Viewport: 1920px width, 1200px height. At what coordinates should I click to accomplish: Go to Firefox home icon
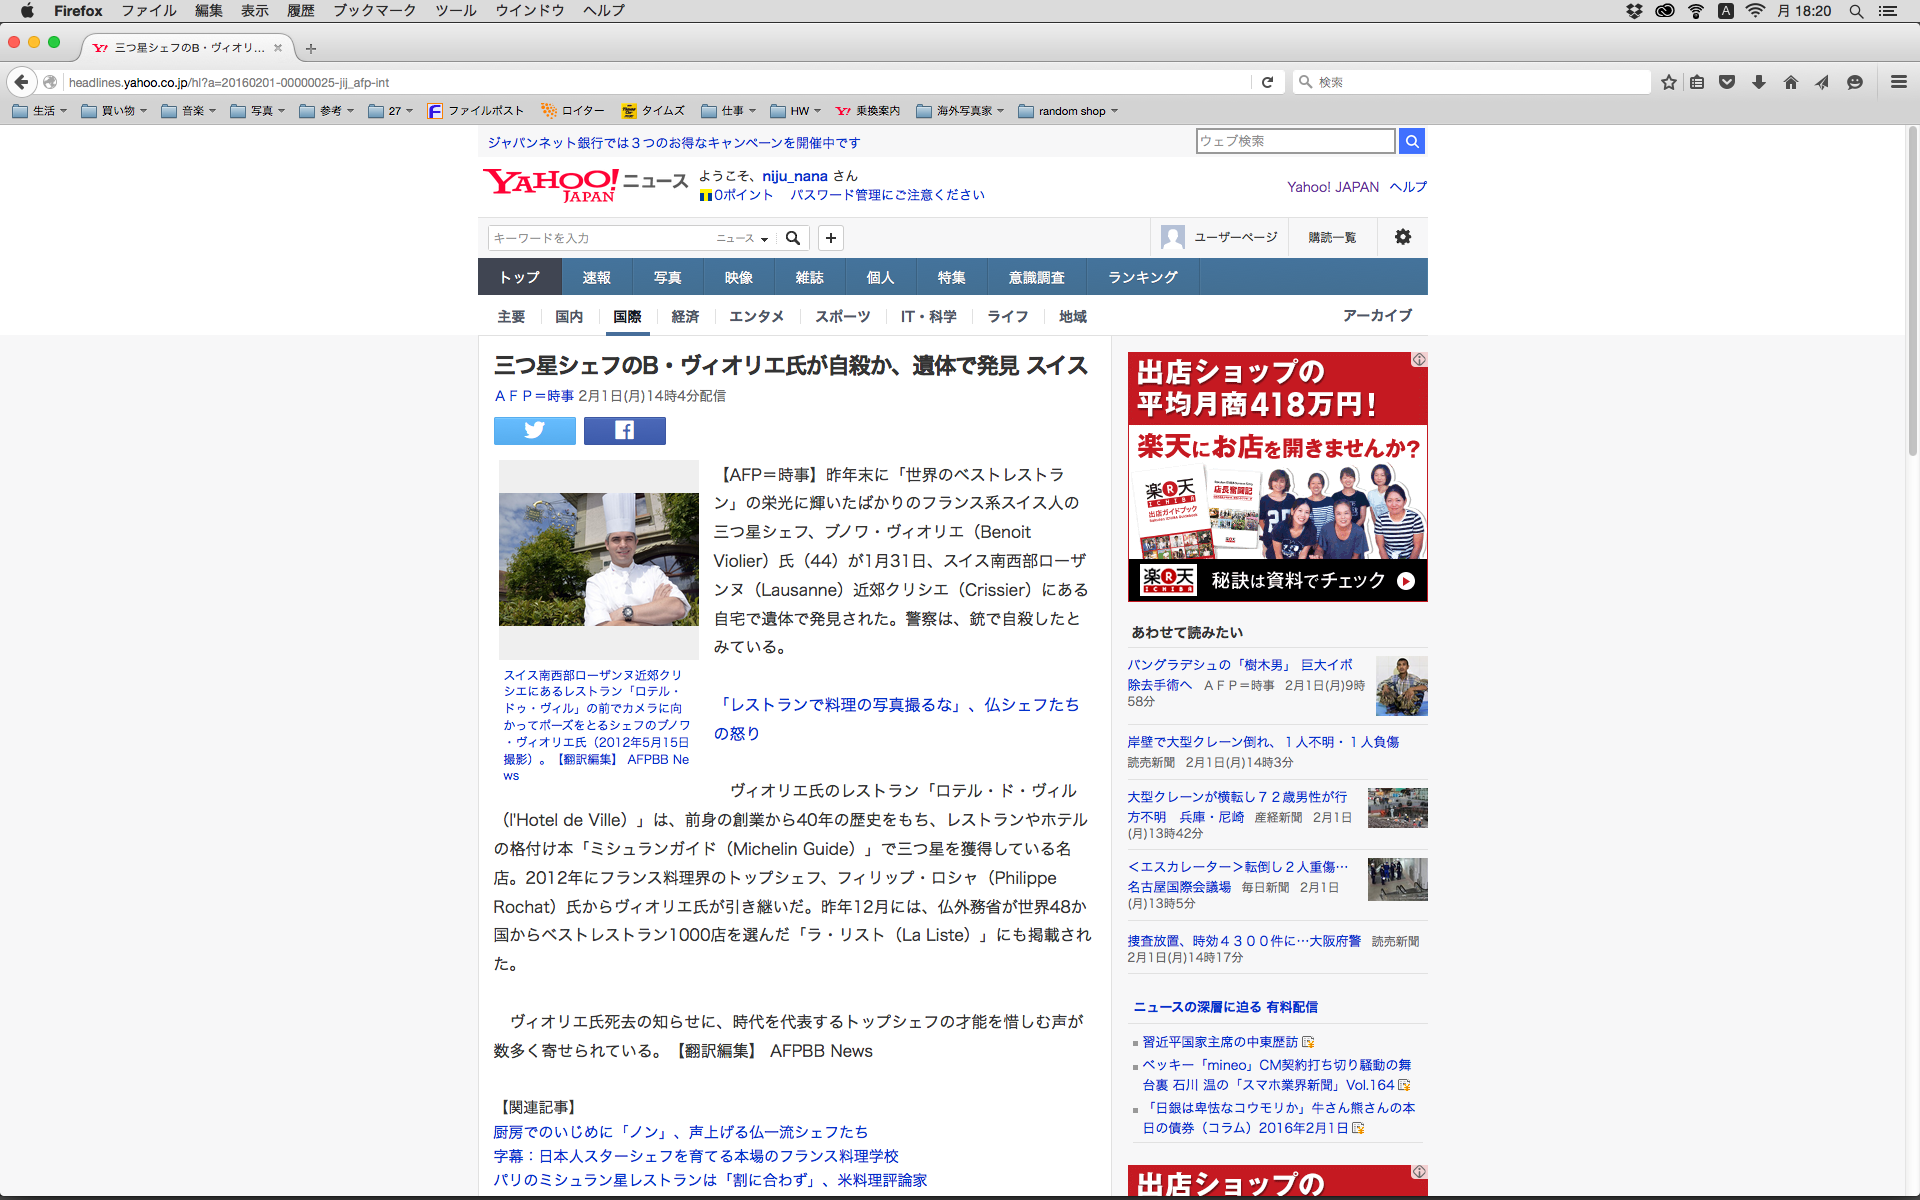tap(1790, 82)
